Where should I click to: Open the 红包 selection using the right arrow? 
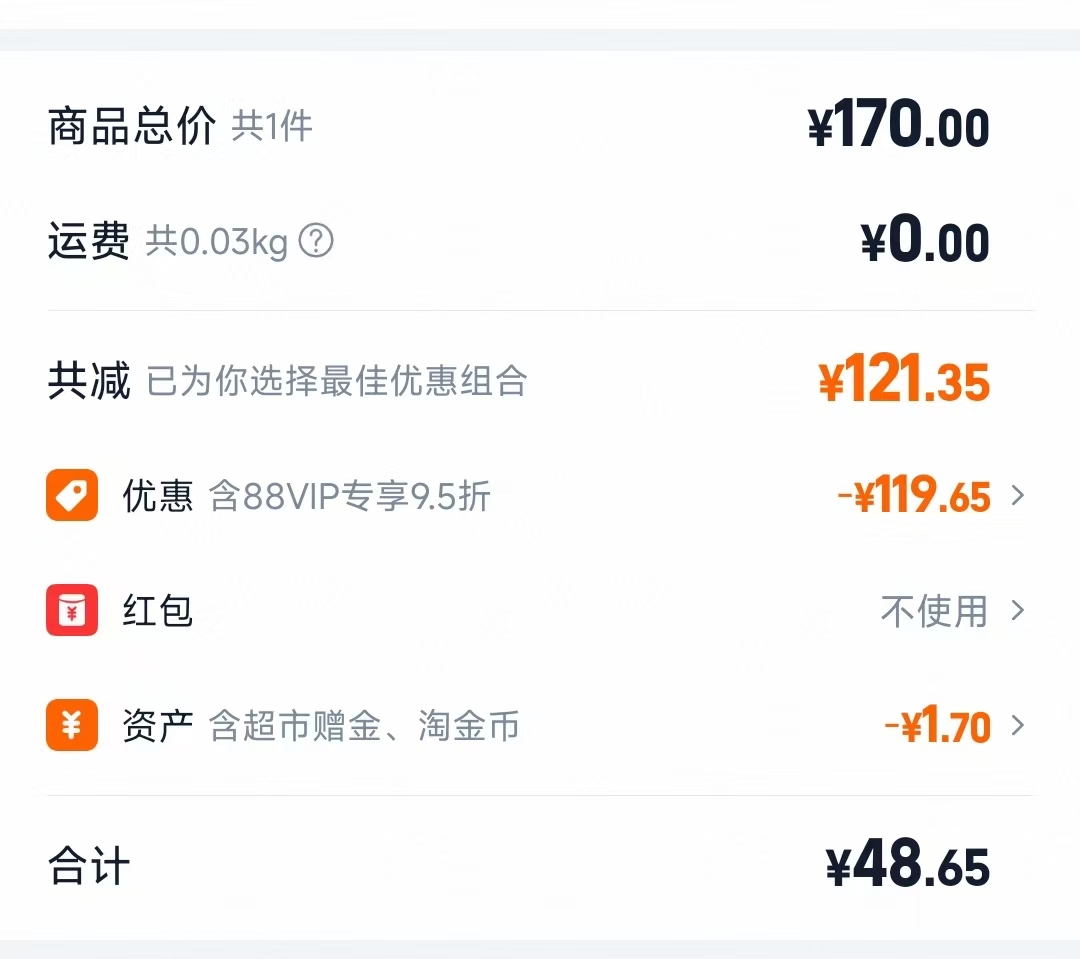pos(1019,611)
